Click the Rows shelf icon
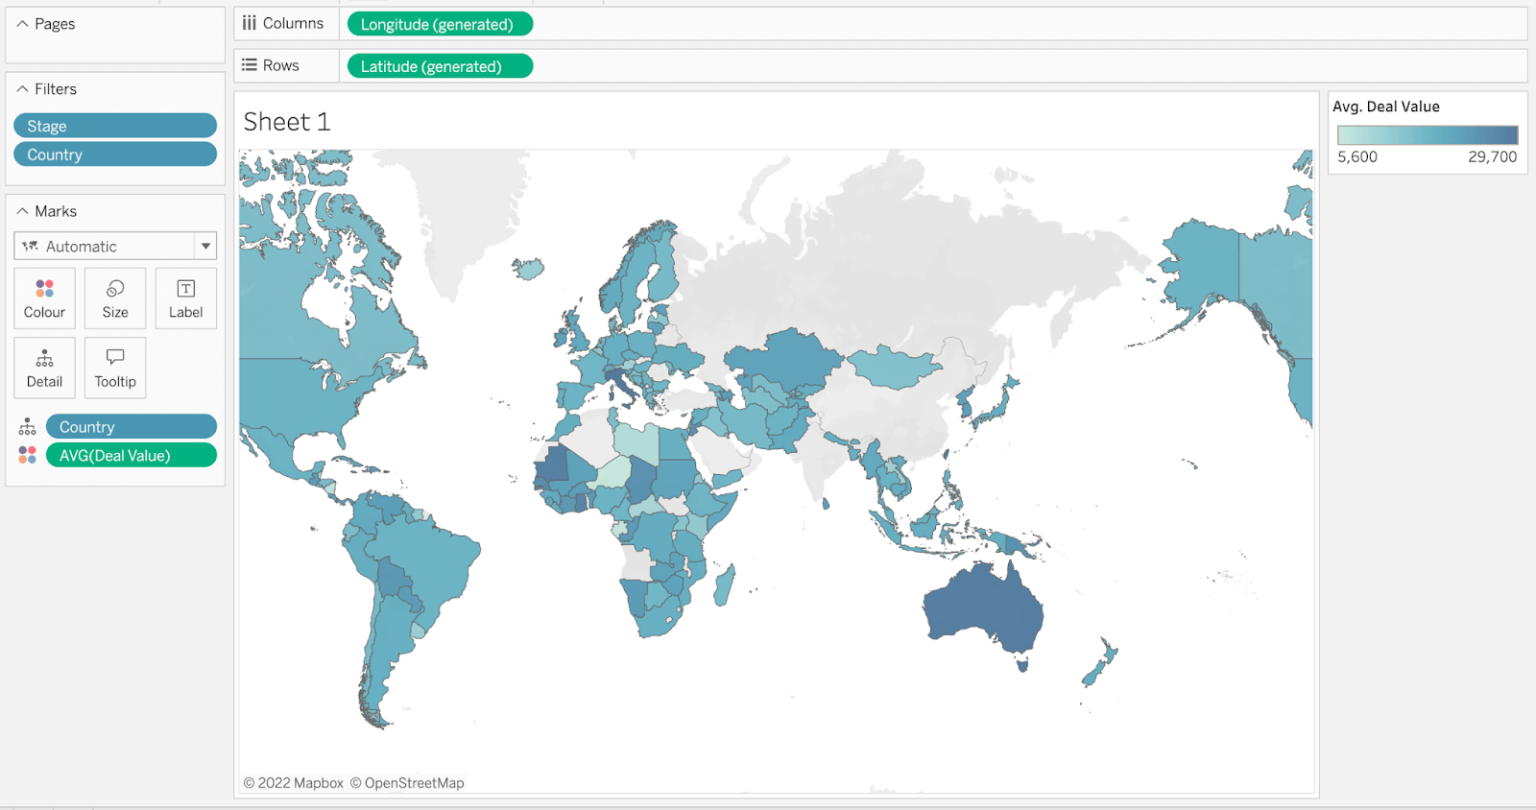The image size is (1536, 810). tap(248, 65)
